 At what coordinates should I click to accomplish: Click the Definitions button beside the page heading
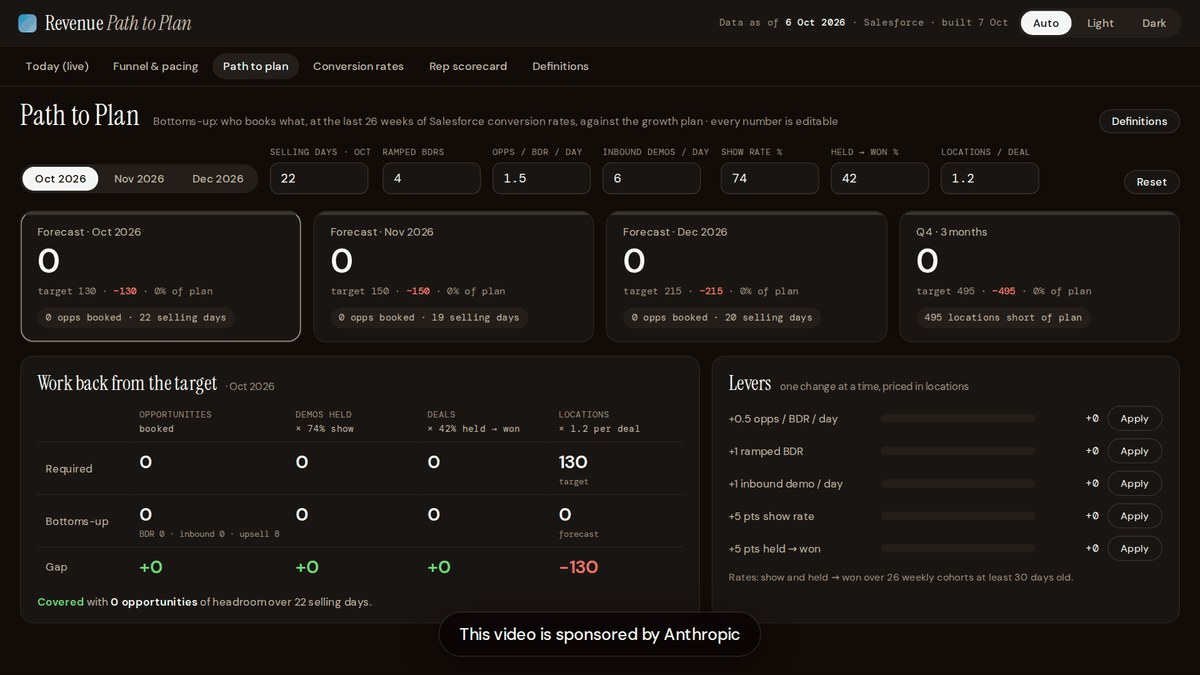click(x=1139, y=121)
